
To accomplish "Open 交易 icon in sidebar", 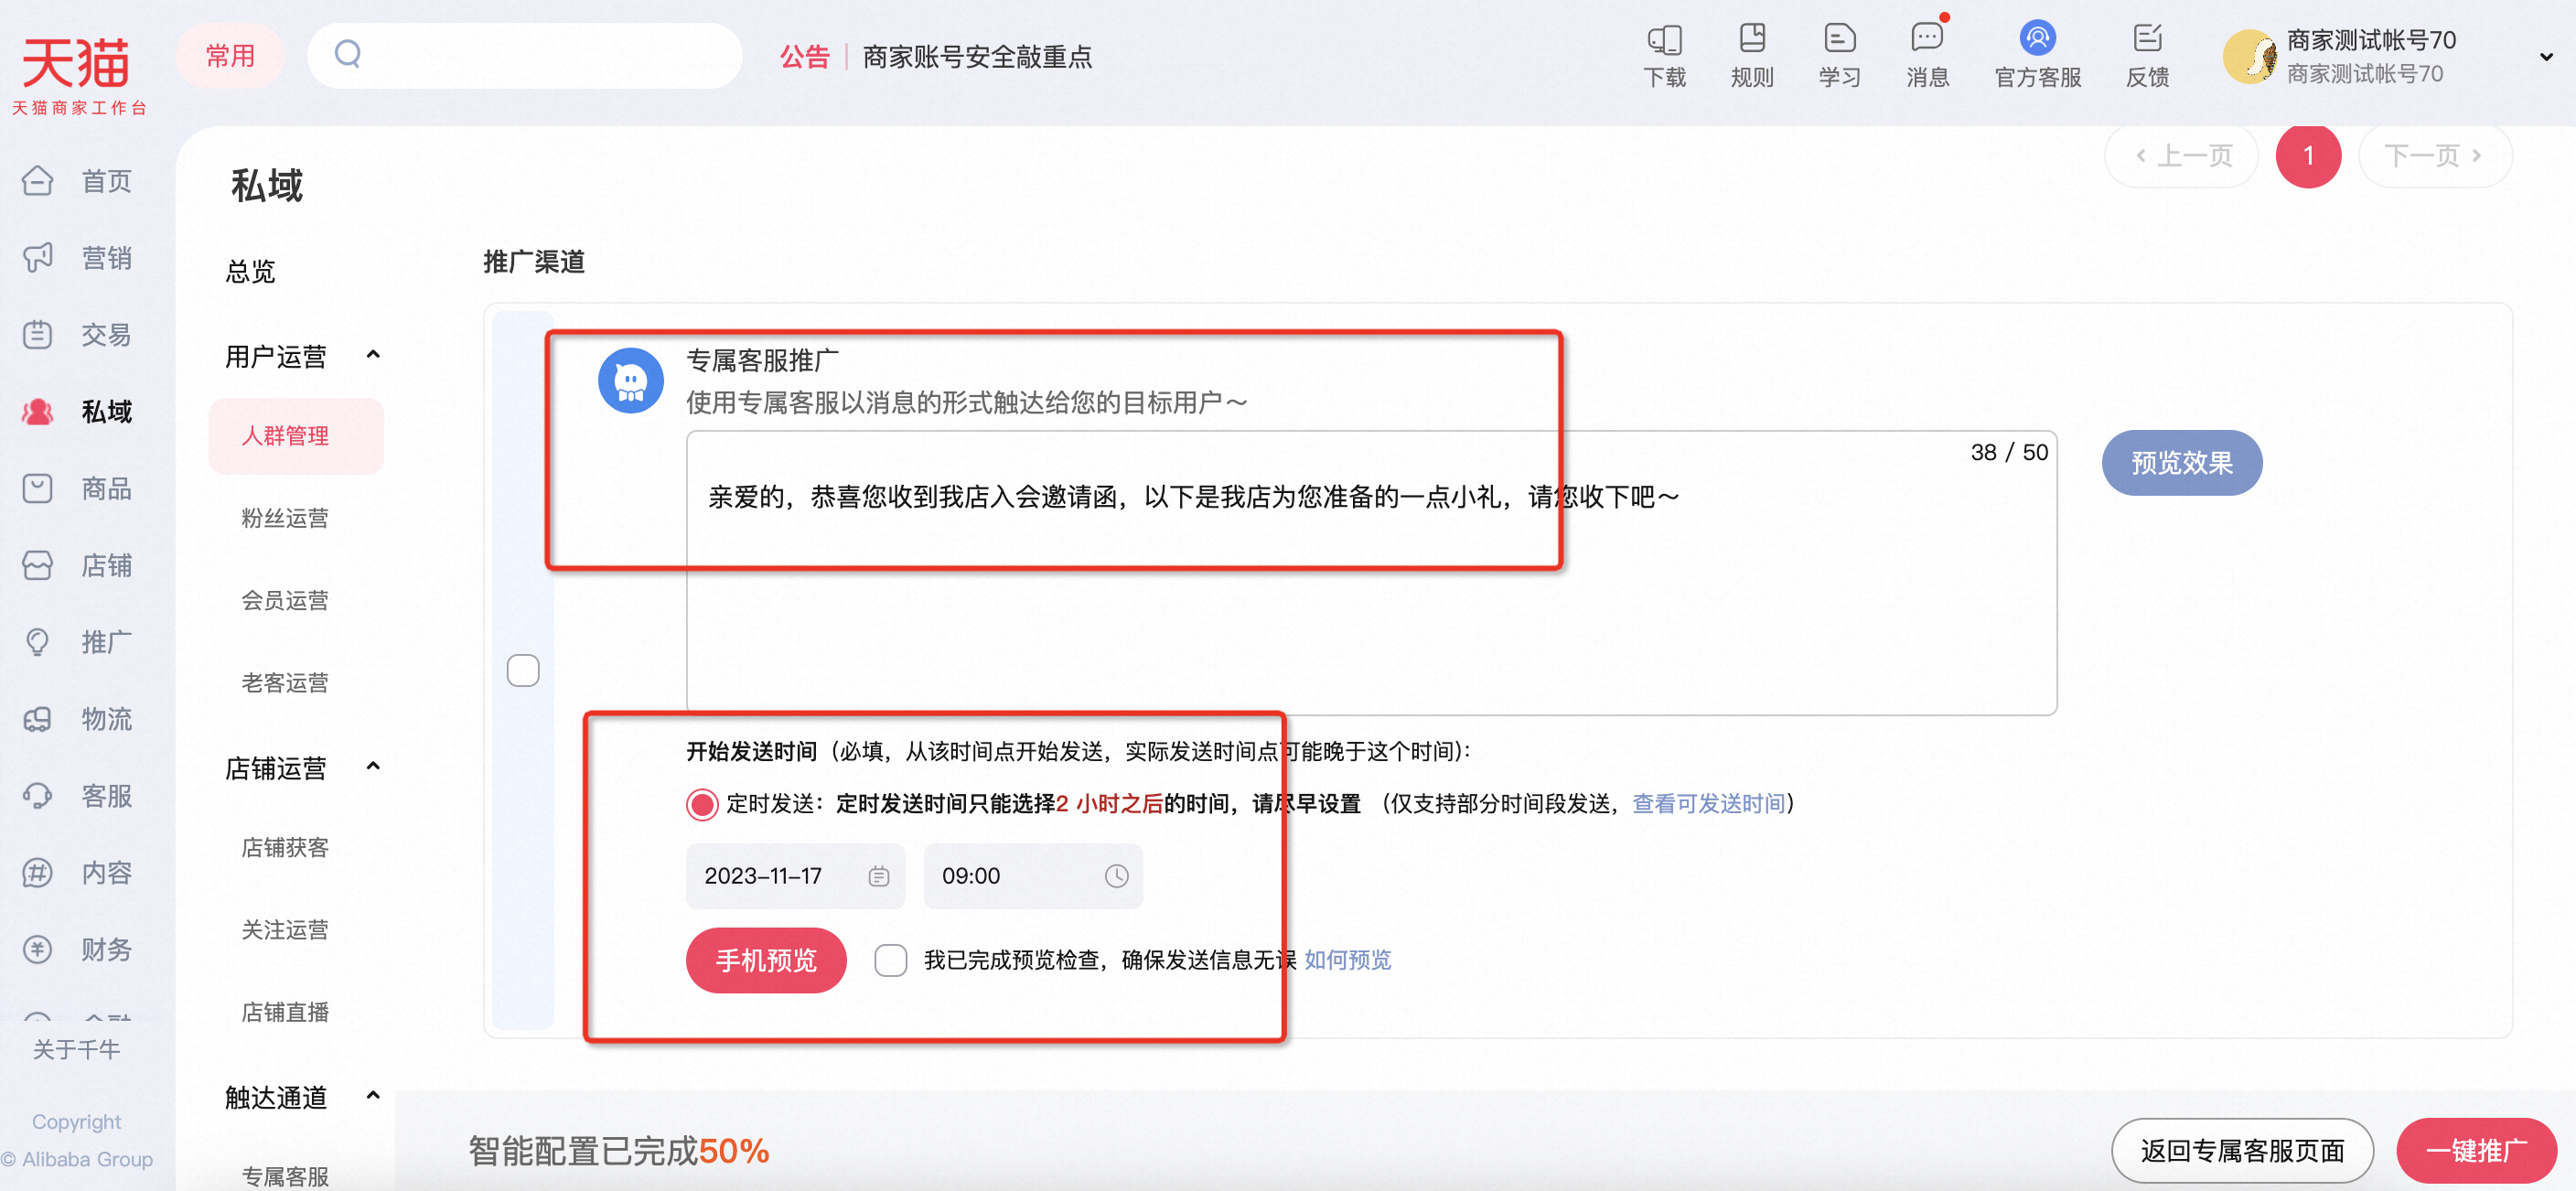I will click(x=38, y=335).
